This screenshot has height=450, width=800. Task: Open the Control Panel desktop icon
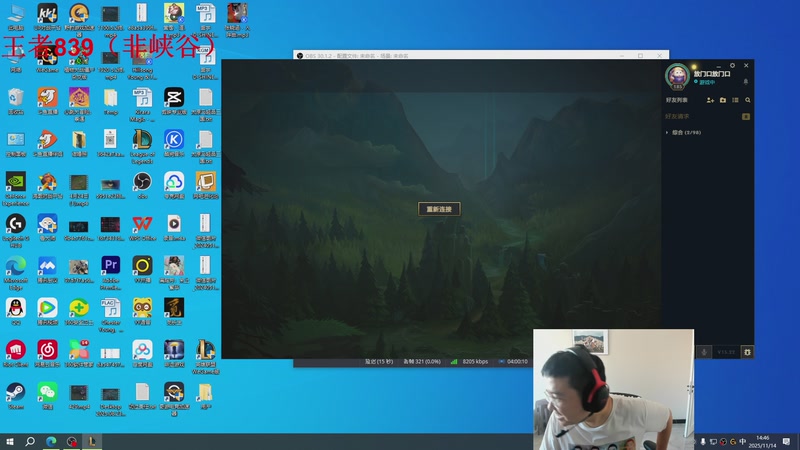[16, 143]
